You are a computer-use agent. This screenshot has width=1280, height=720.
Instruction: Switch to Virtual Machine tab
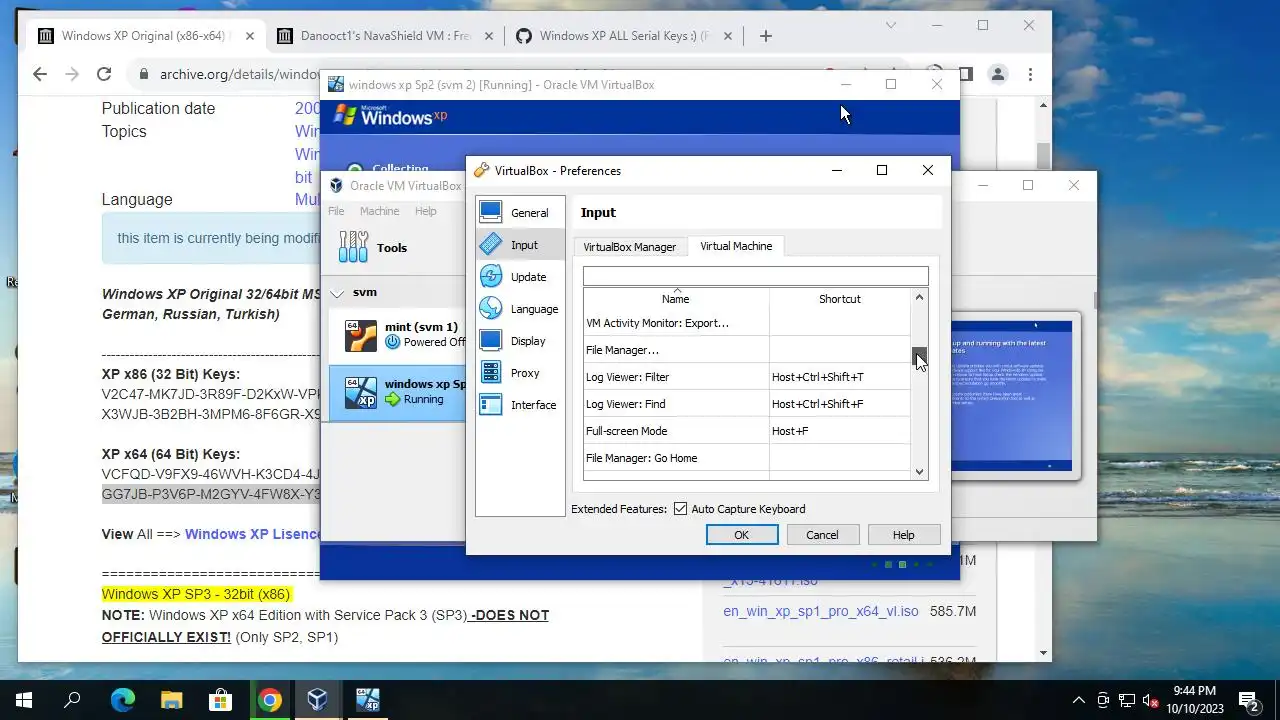click(x=736, y=246)
